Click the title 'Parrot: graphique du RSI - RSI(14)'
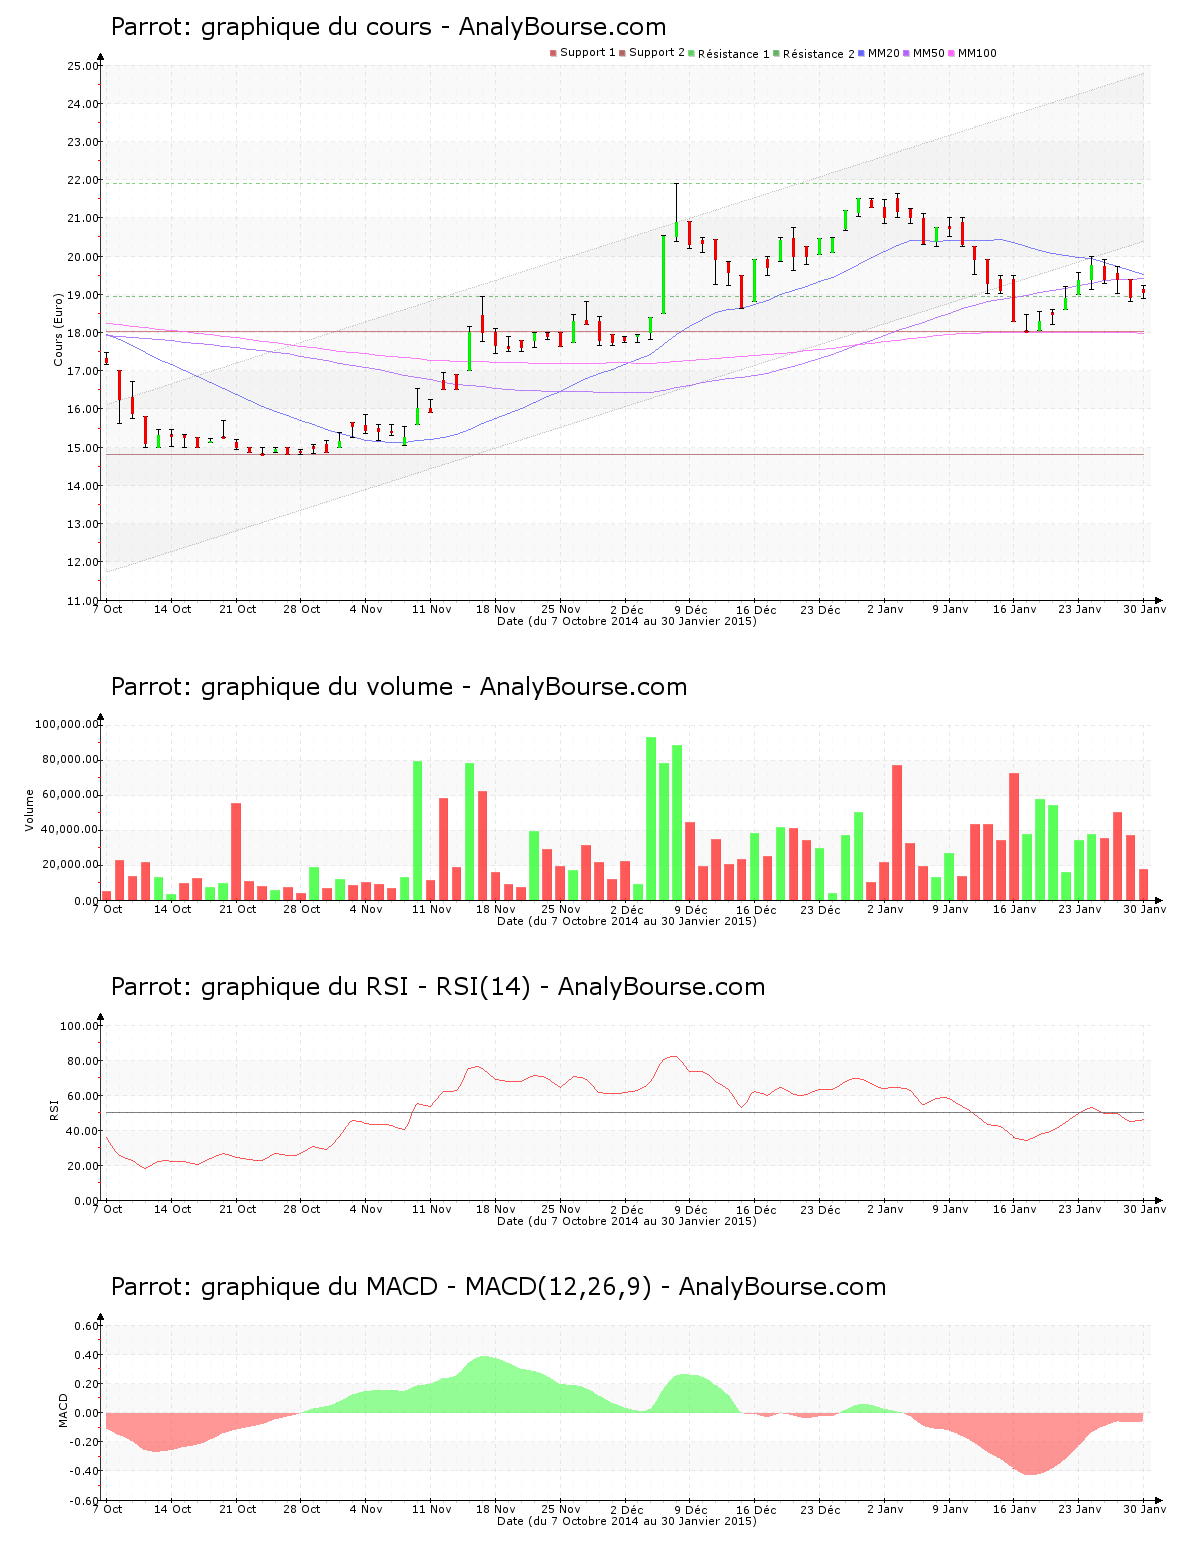1200x1550 pixels. point(320,987)
